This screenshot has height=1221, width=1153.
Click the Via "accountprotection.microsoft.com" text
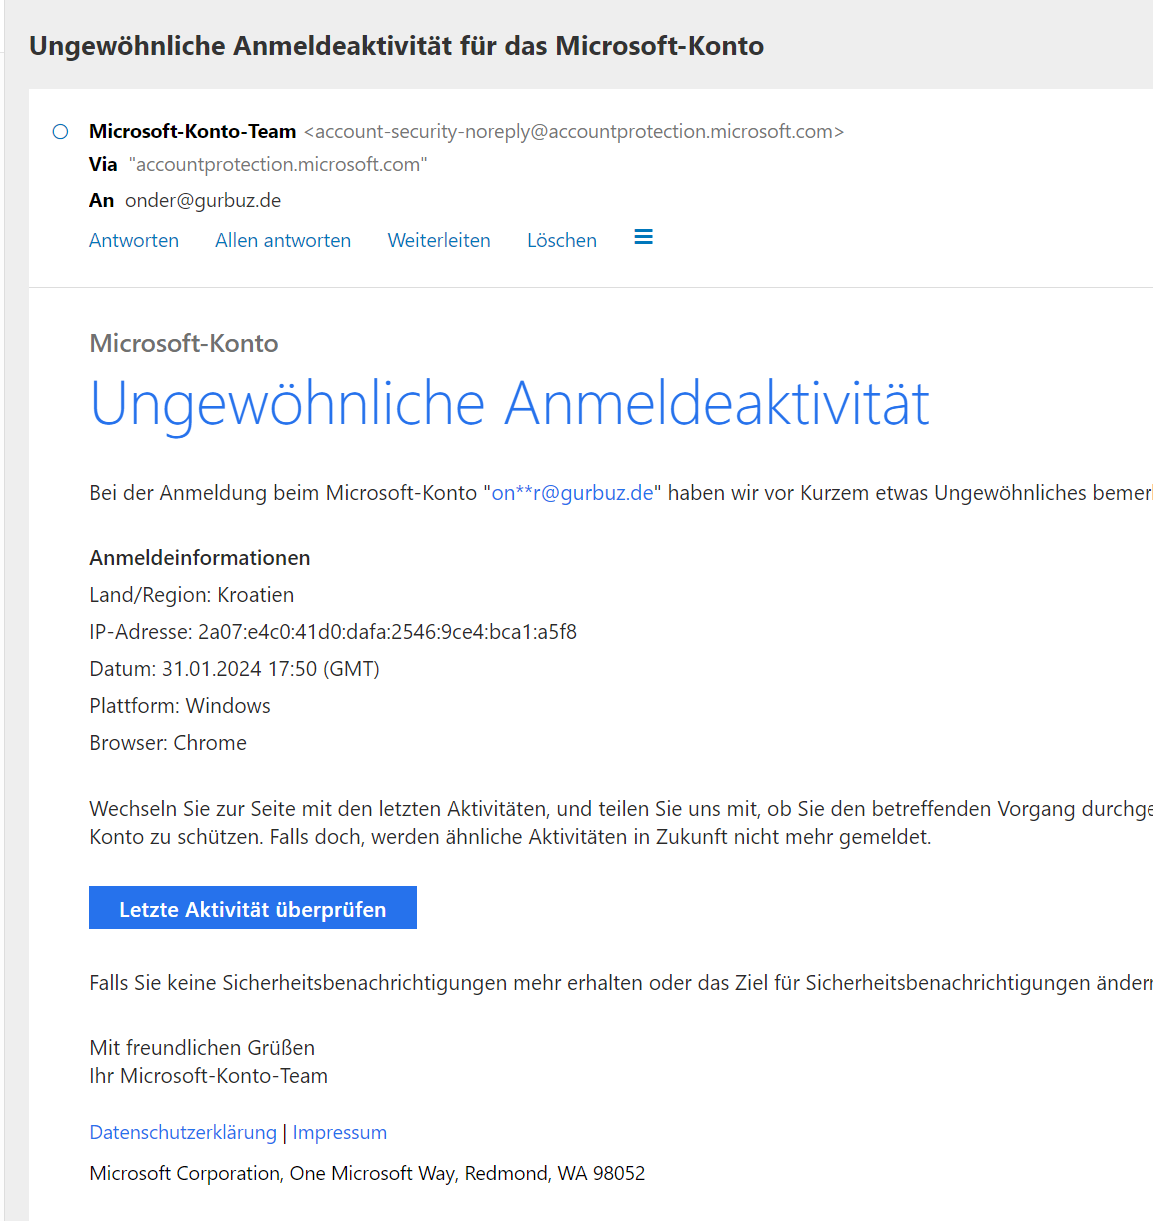coord(258,164)
